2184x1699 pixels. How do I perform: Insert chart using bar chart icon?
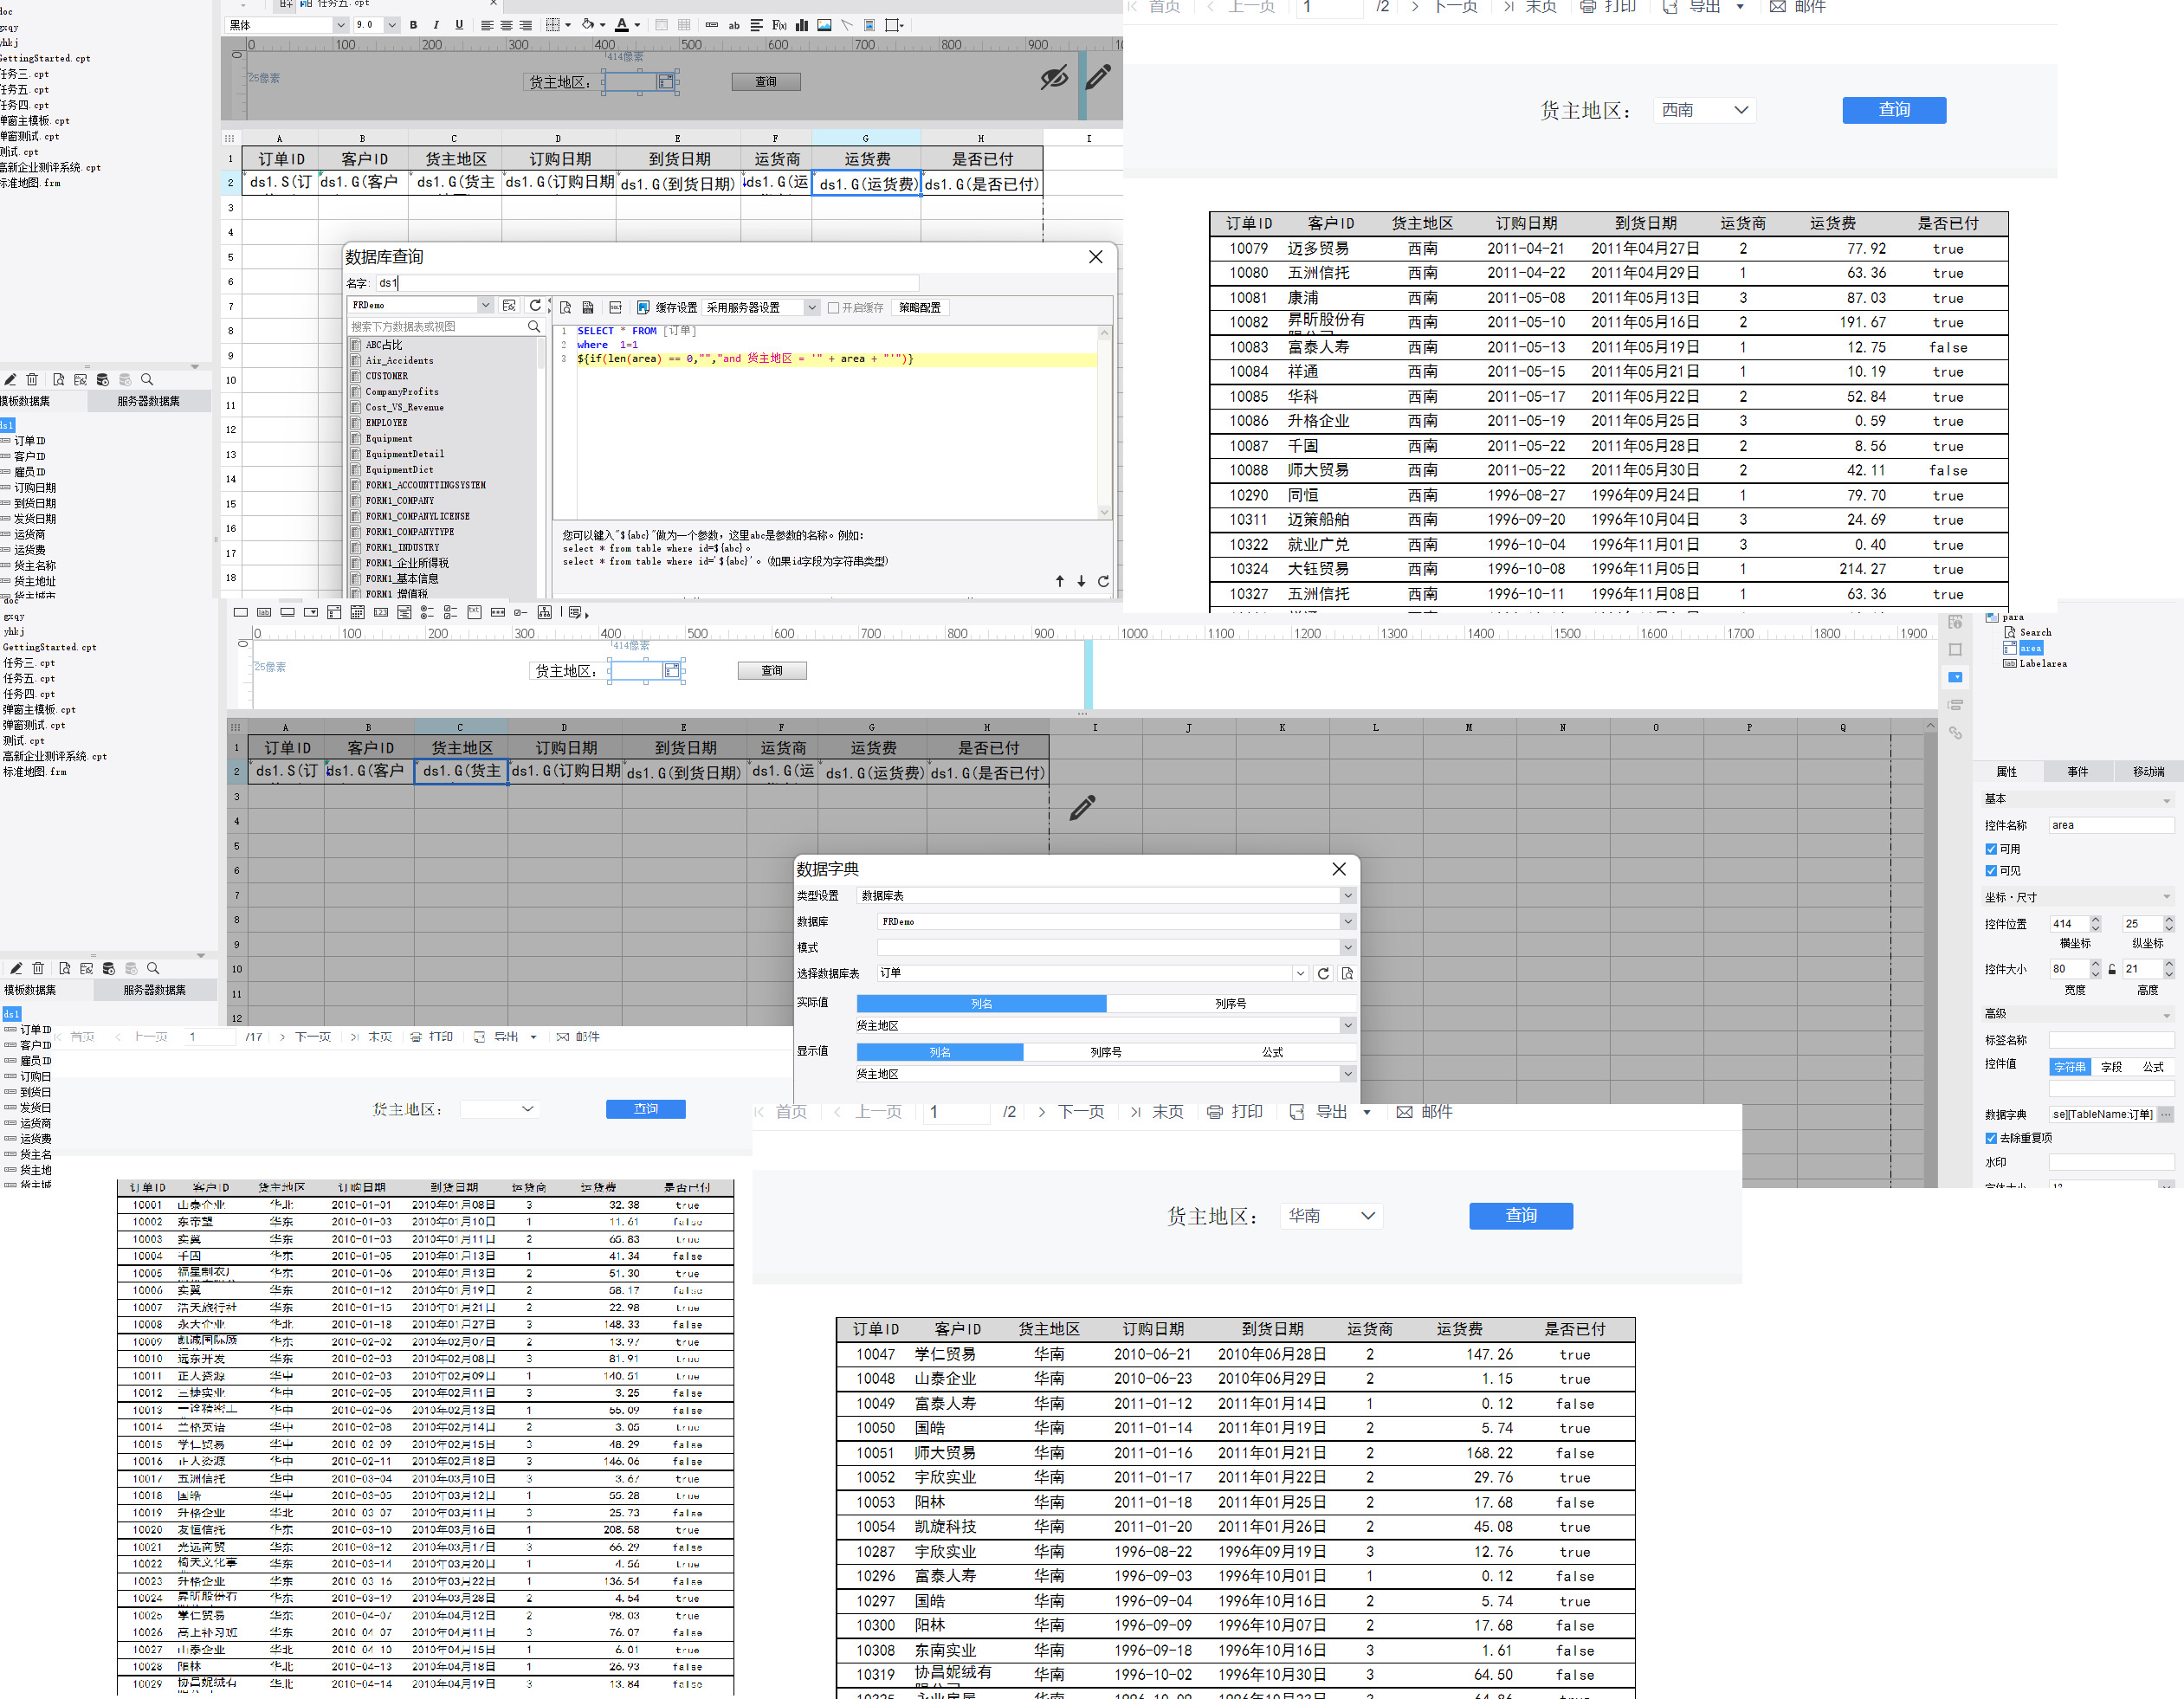[x=802, y=25]
